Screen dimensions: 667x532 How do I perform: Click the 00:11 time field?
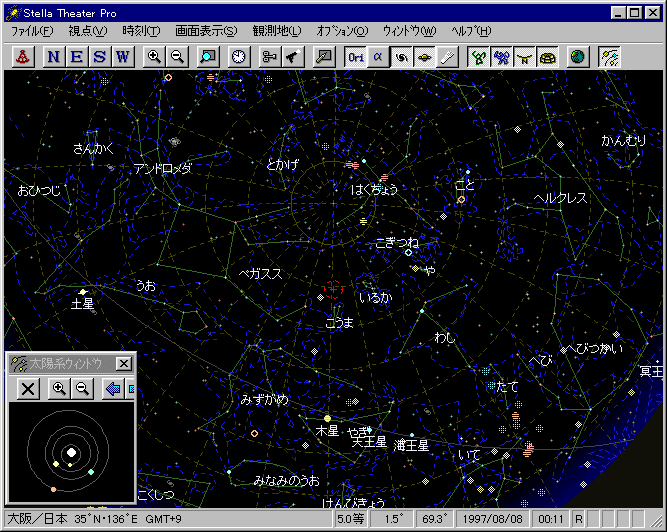[x=550, y=519]
